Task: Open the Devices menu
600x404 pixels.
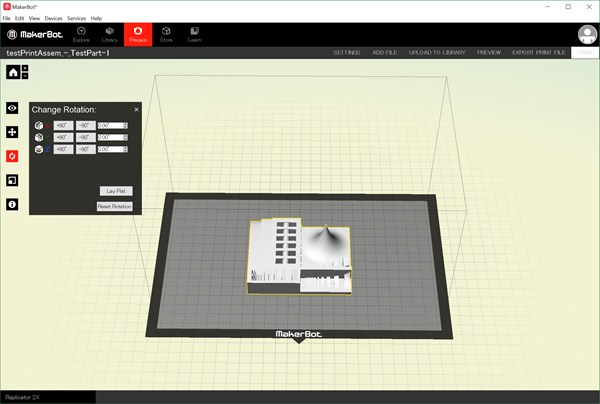Action: (53, 18)
